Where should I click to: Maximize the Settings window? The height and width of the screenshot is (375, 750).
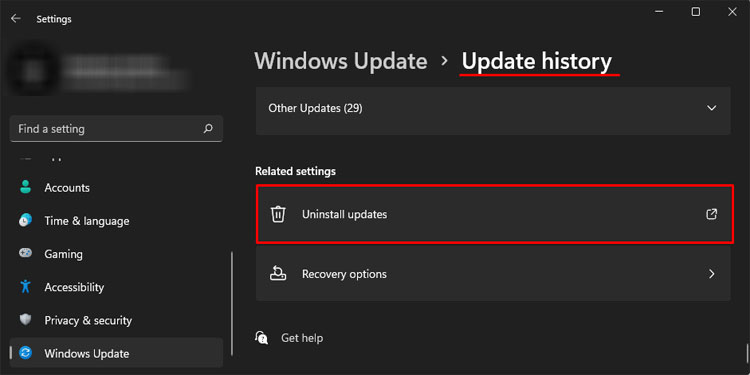[696, 12]
